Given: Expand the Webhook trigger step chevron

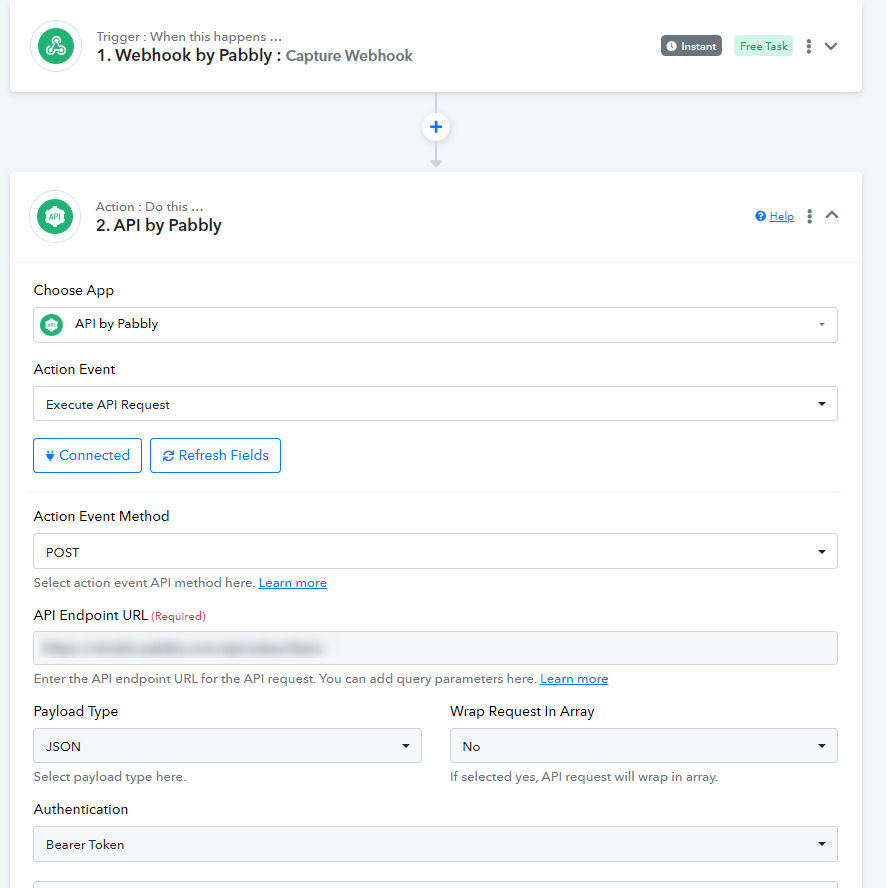Looking at the screenshot, I should coord(831,46).
